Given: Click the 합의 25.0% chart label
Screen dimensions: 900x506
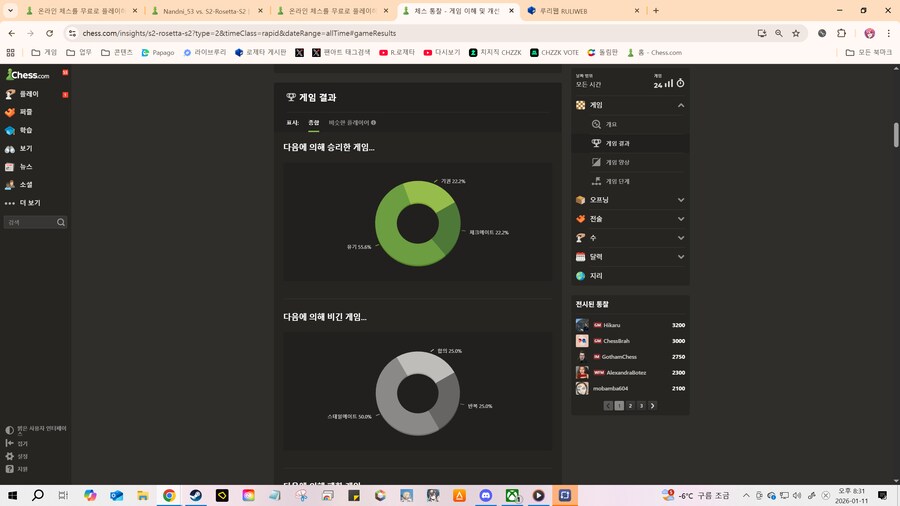Looking at the screenshot, I should pos(449,351).
